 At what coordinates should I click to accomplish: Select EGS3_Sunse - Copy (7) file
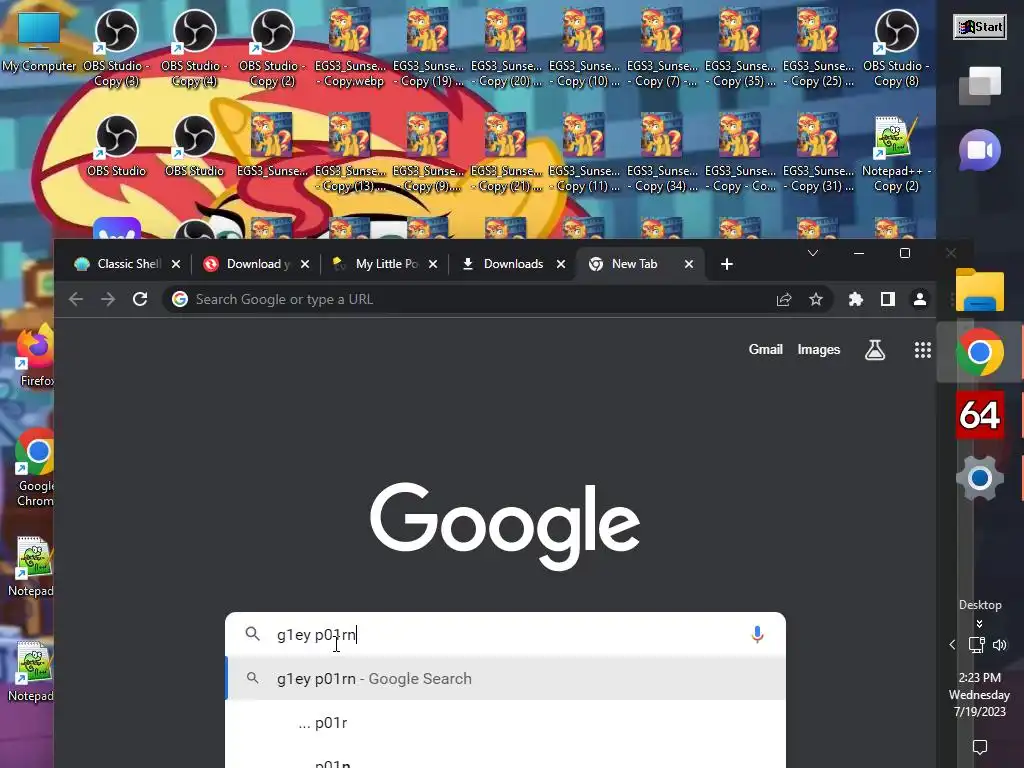pyautogui.click(x=662, y=47)
